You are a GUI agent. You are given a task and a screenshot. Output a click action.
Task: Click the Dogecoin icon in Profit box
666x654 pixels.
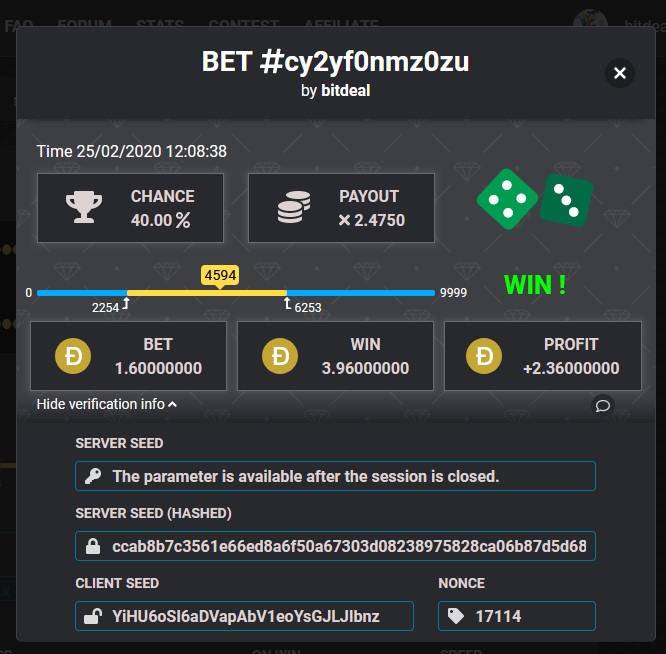point(484,356)
